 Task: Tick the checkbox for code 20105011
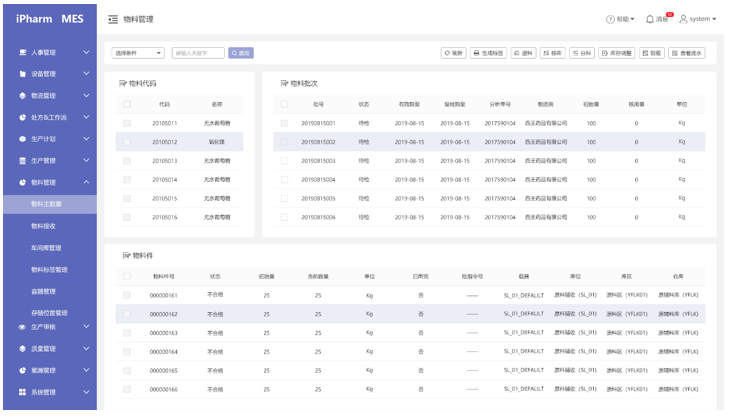[127, 123]
